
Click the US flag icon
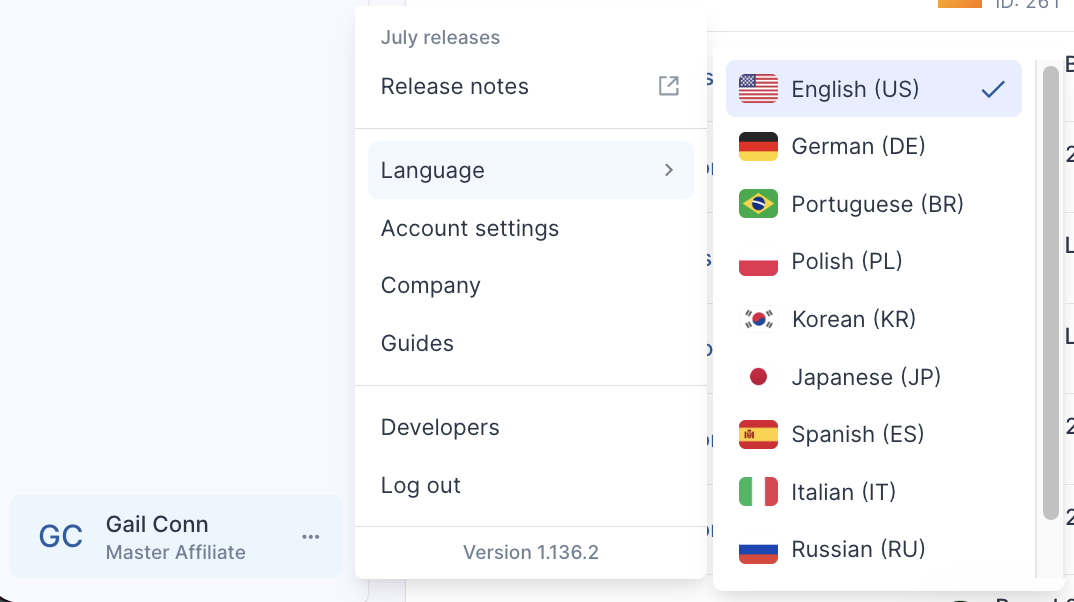[758, 88]
